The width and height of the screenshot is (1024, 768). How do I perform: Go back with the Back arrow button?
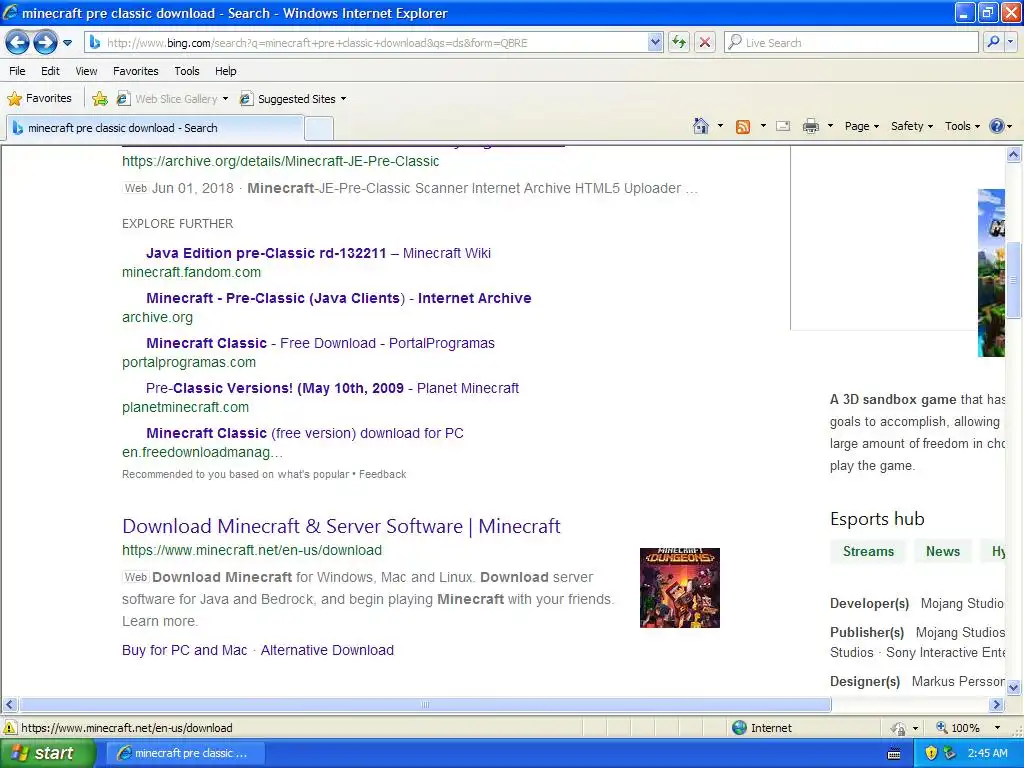tap(17, 43)
